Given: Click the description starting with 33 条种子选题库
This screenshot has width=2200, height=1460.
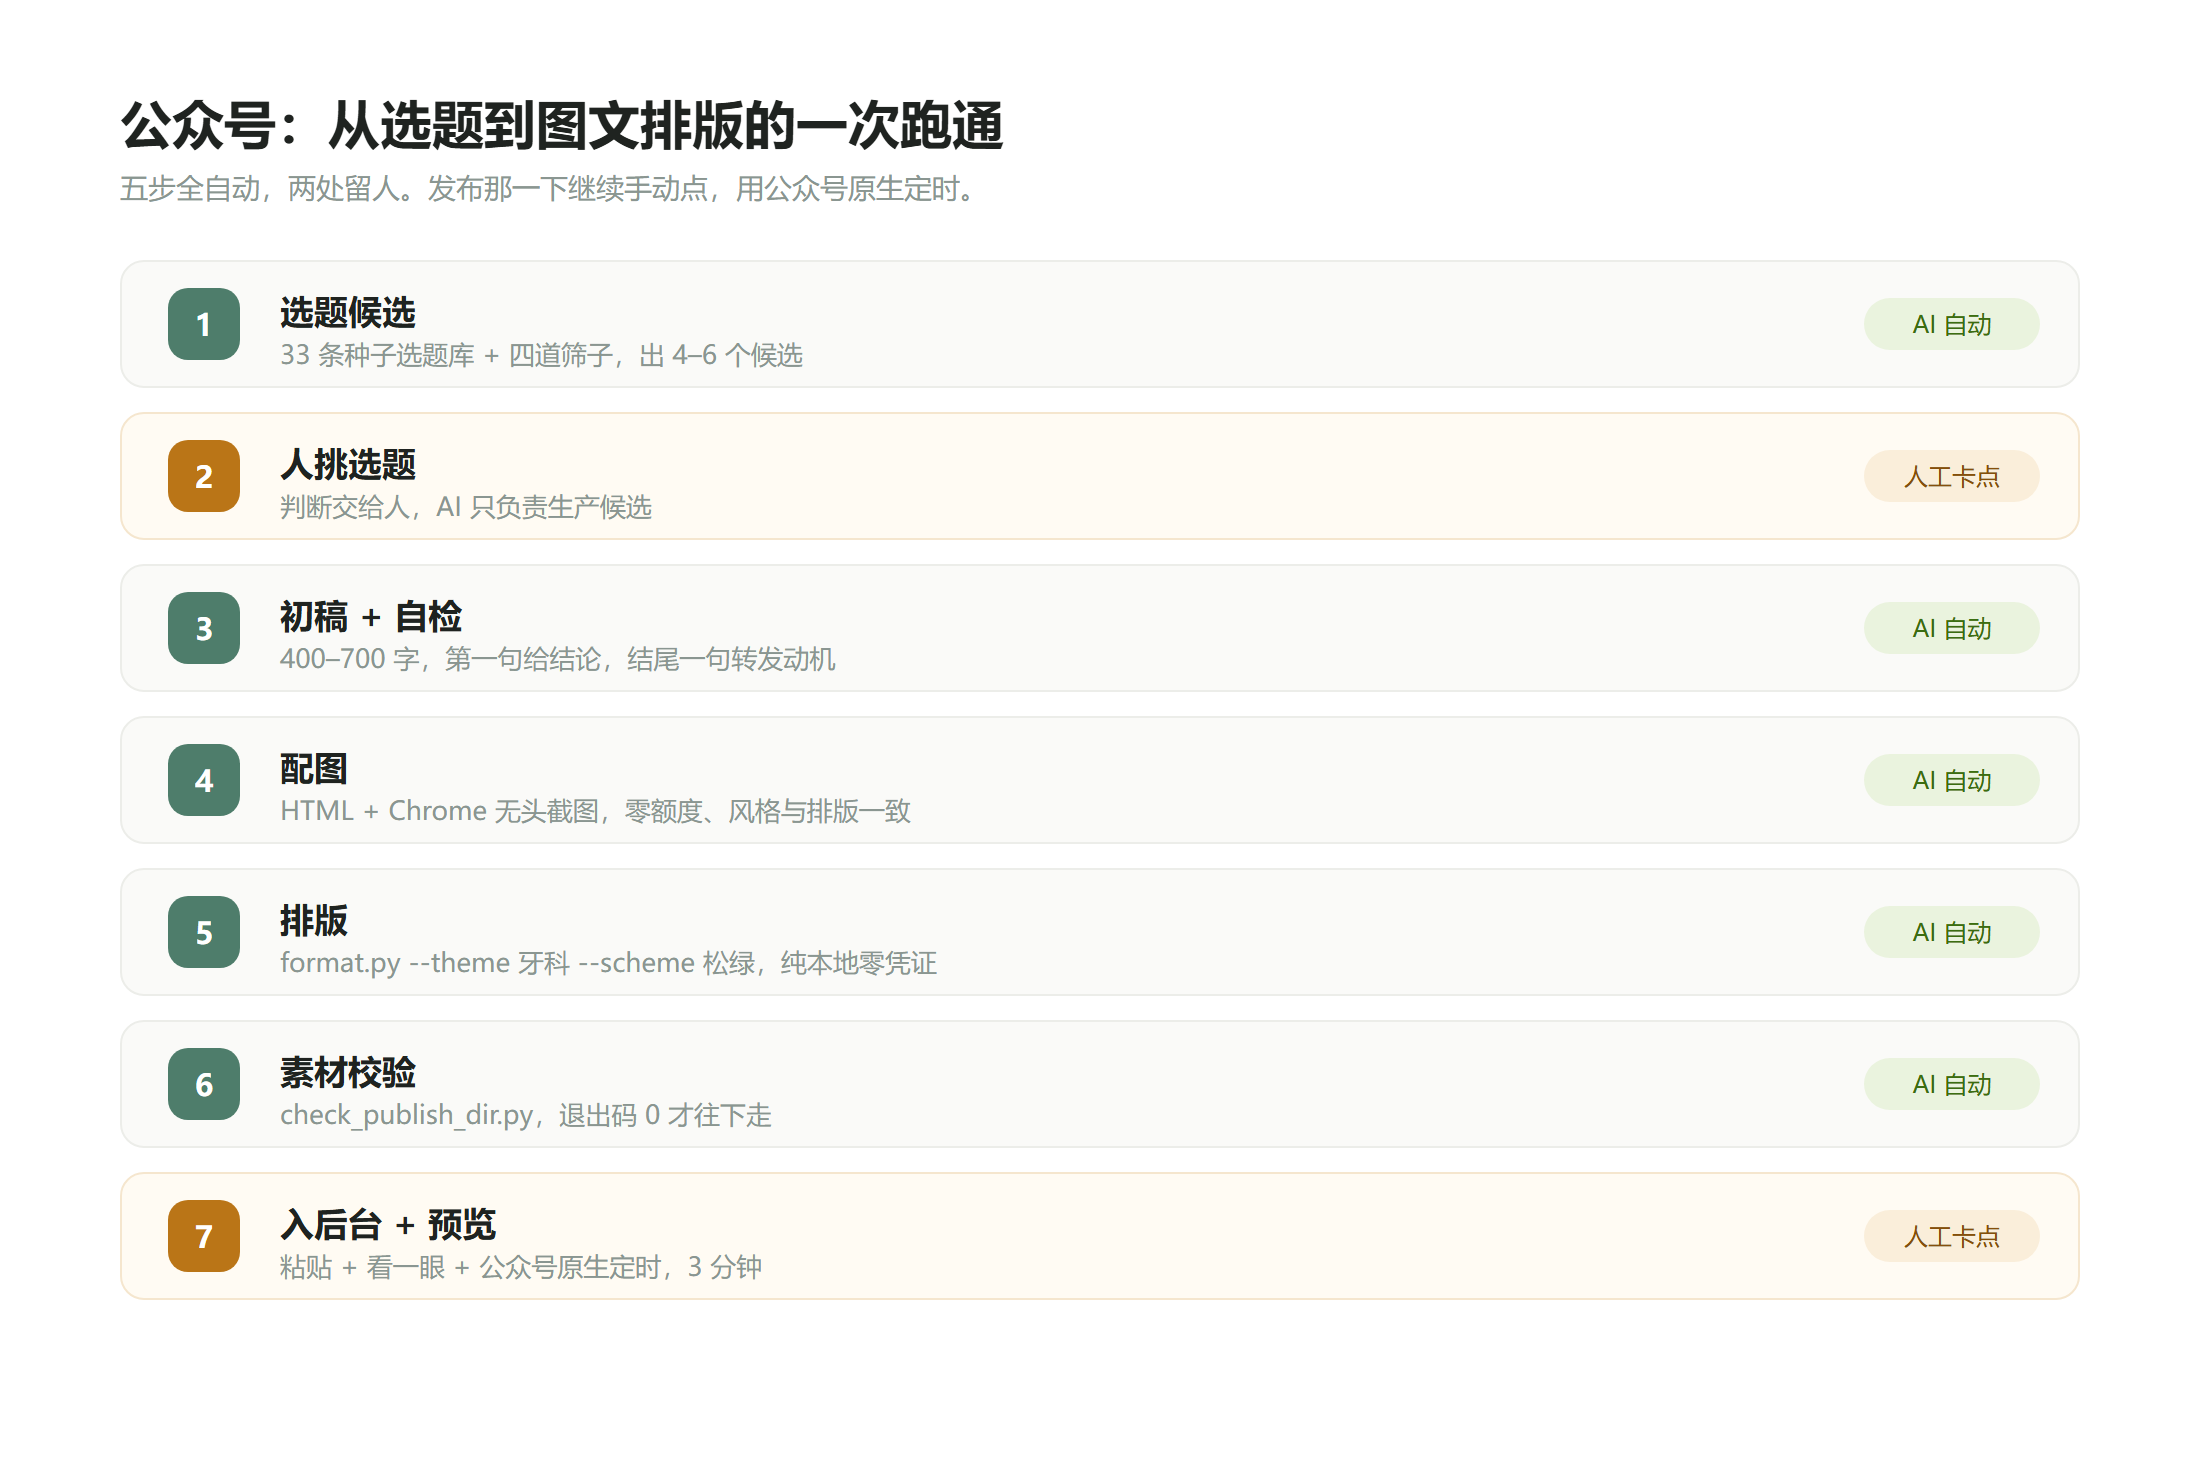Looking at the screenshot, I should click(541, 355).
